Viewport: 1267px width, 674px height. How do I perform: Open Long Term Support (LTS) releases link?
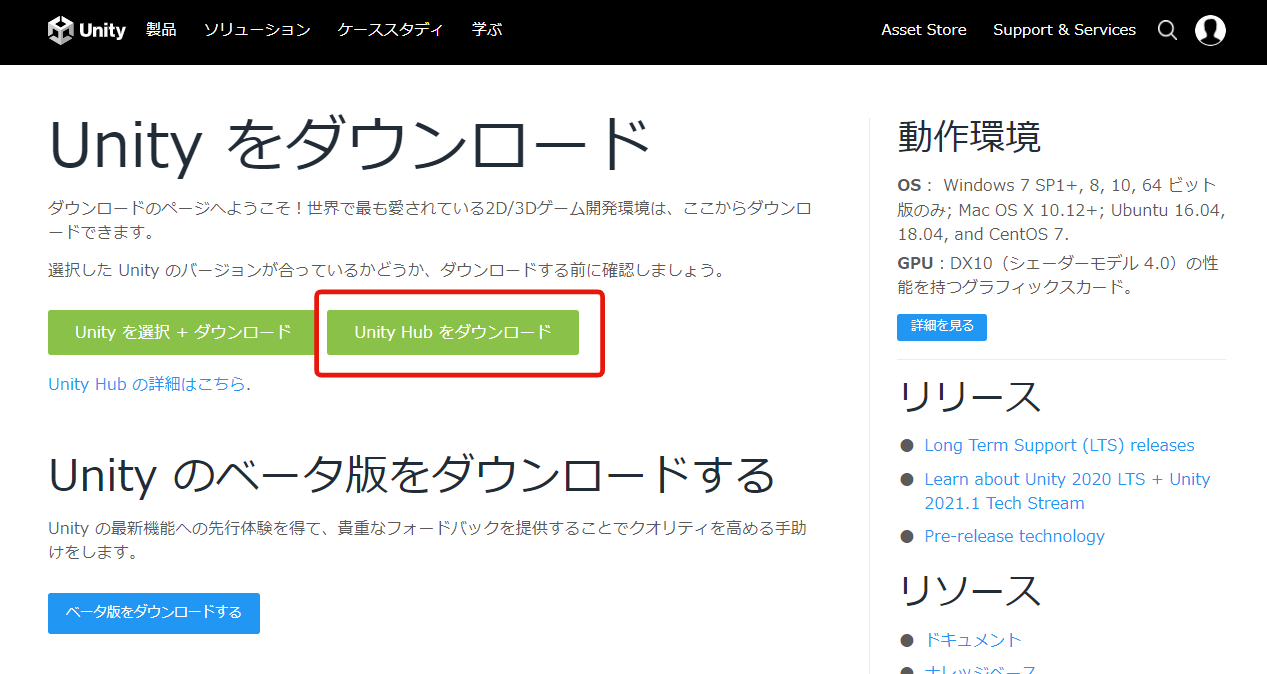pyautogui.click(x=1058, y=445)
